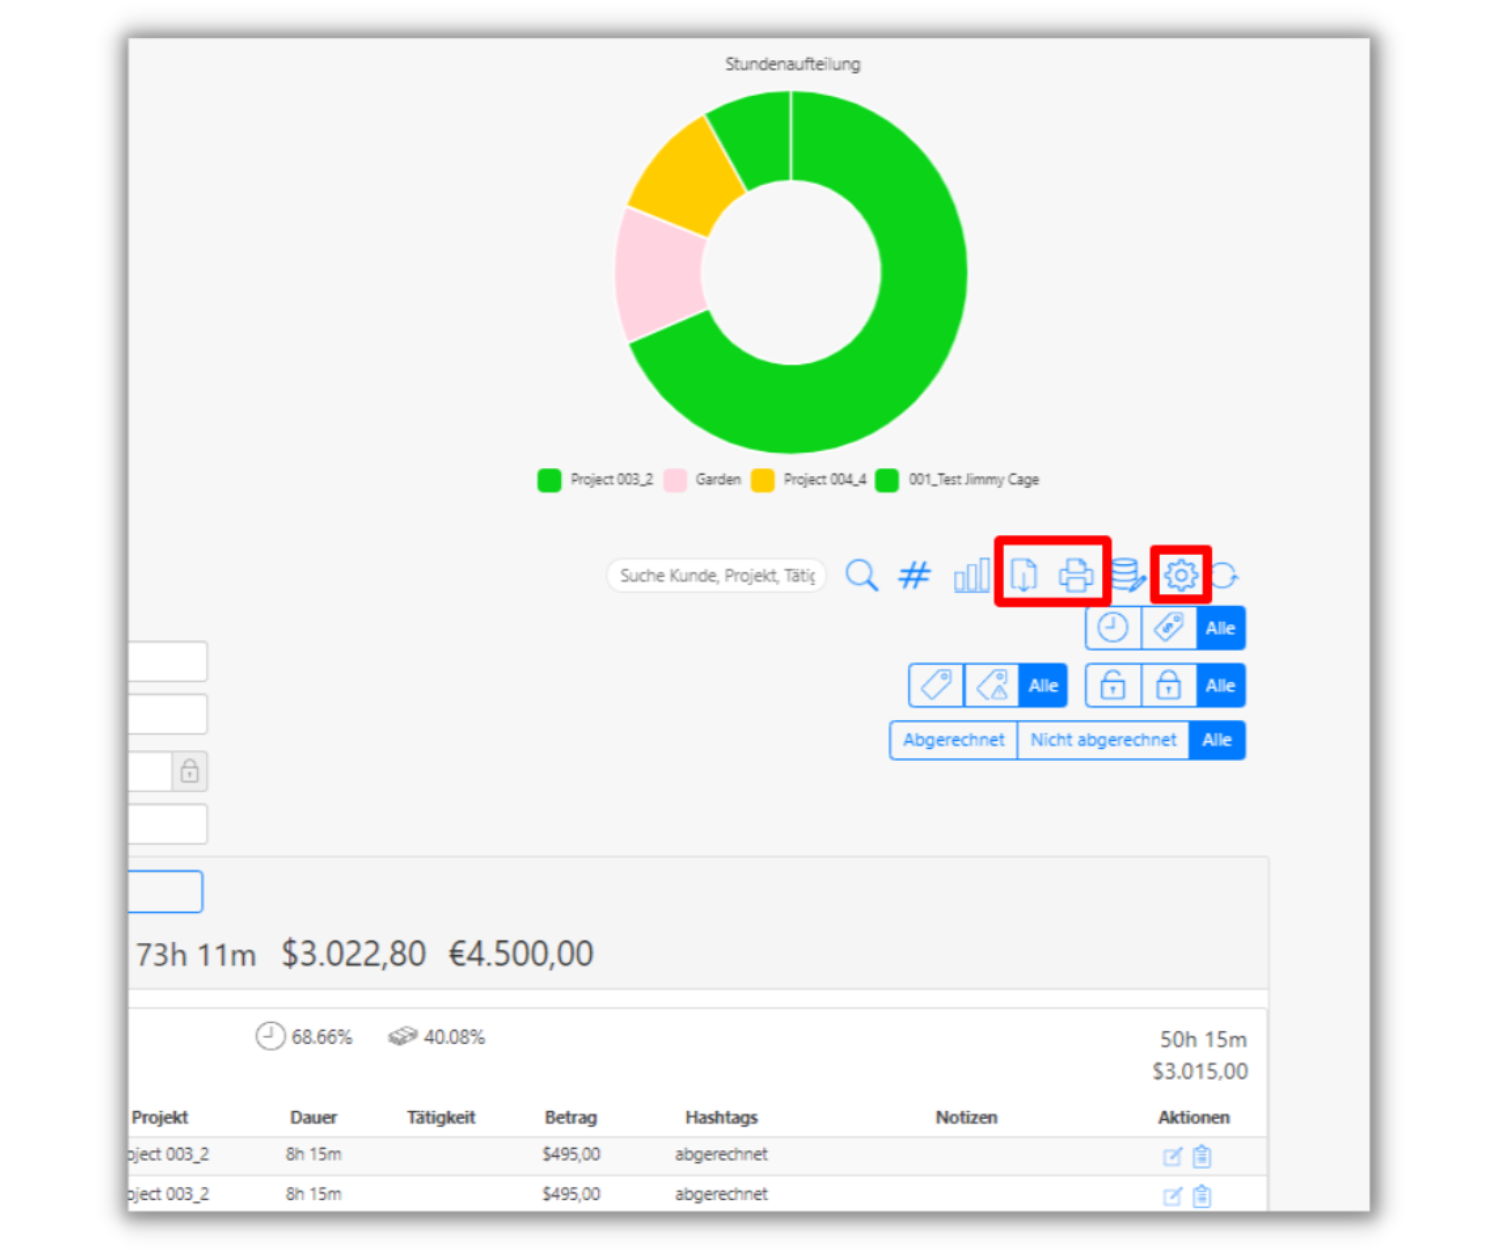Screen dimensions: 1500x1250
Task: Edit the first table row entry
Action: [1172, 1157]
